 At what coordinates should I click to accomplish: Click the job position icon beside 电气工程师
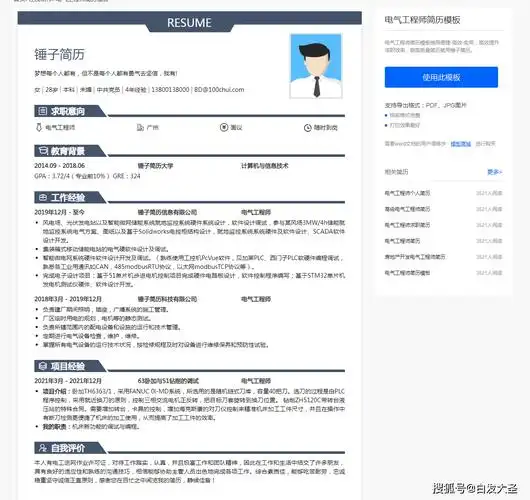[39, 127]
